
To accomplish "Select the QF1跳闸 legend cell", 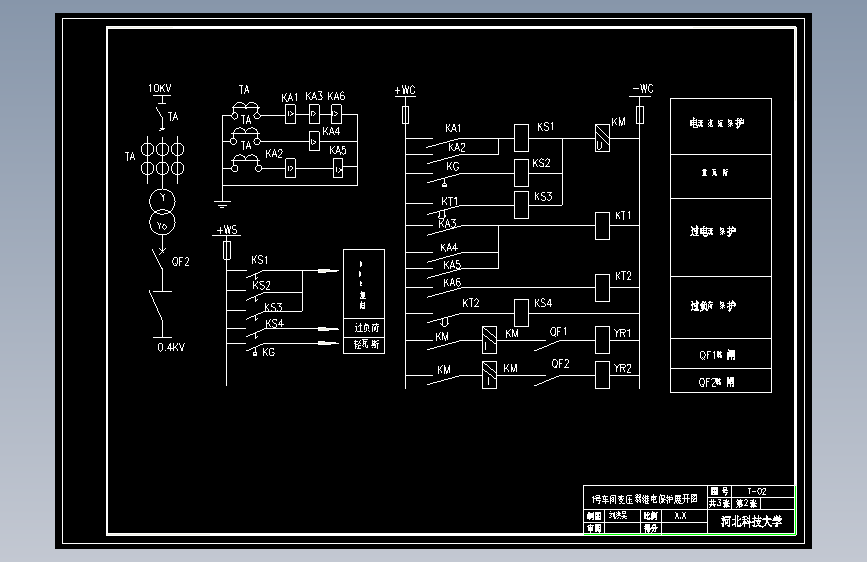I will pyautogui.click(x=721, y=353).
